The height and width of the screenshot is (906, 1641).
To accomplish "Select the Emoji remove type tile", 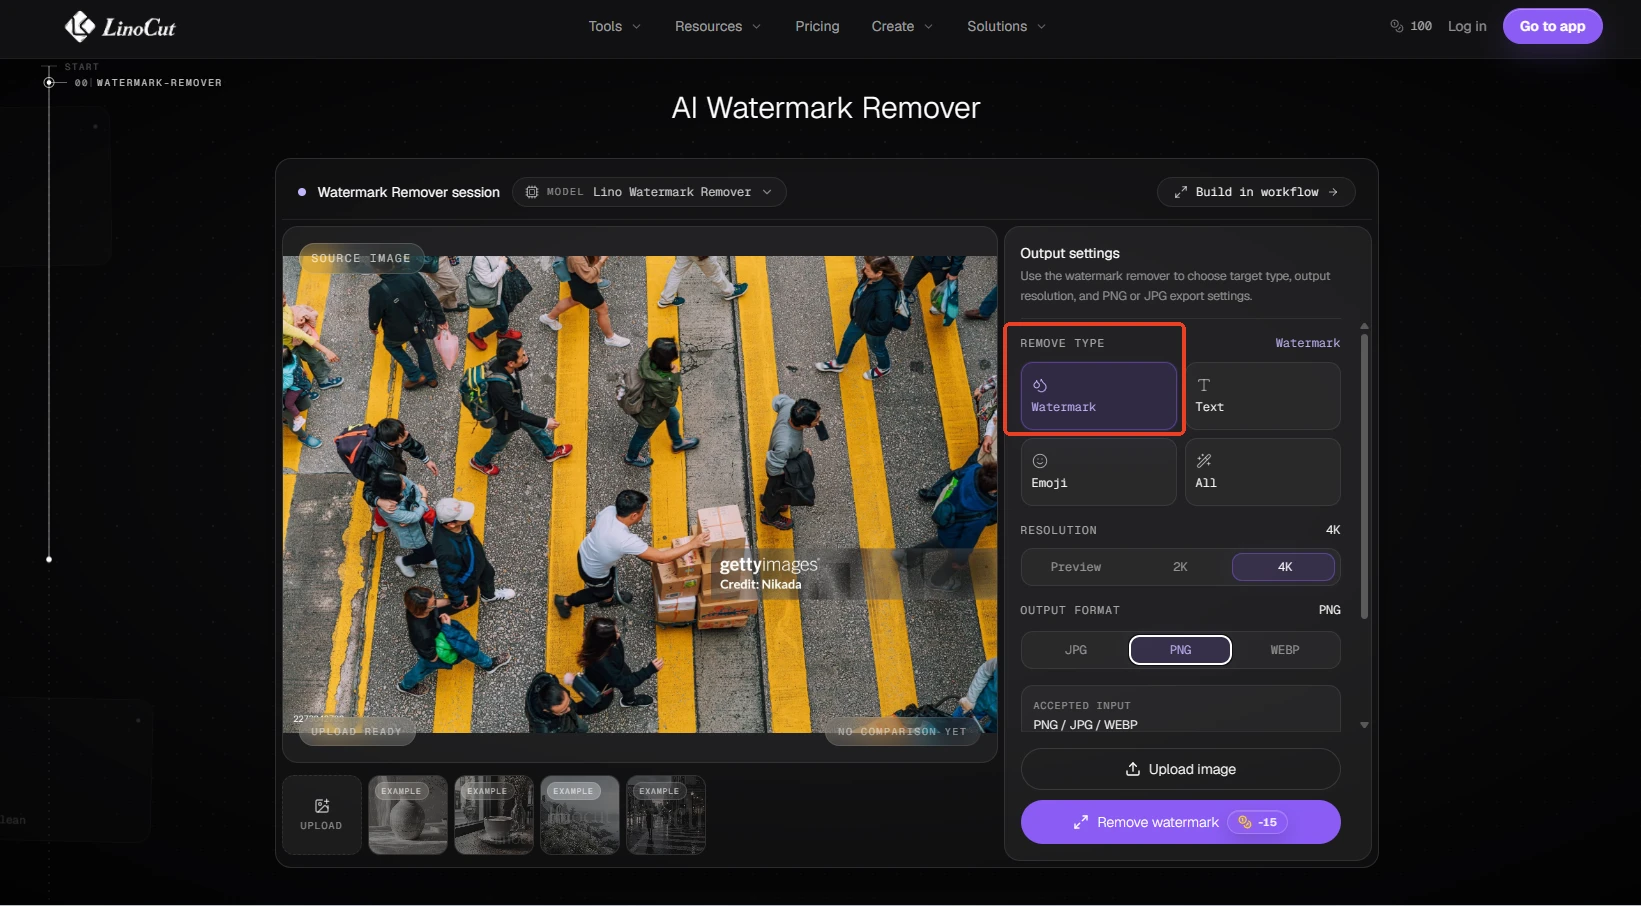I will (1098, 472).
